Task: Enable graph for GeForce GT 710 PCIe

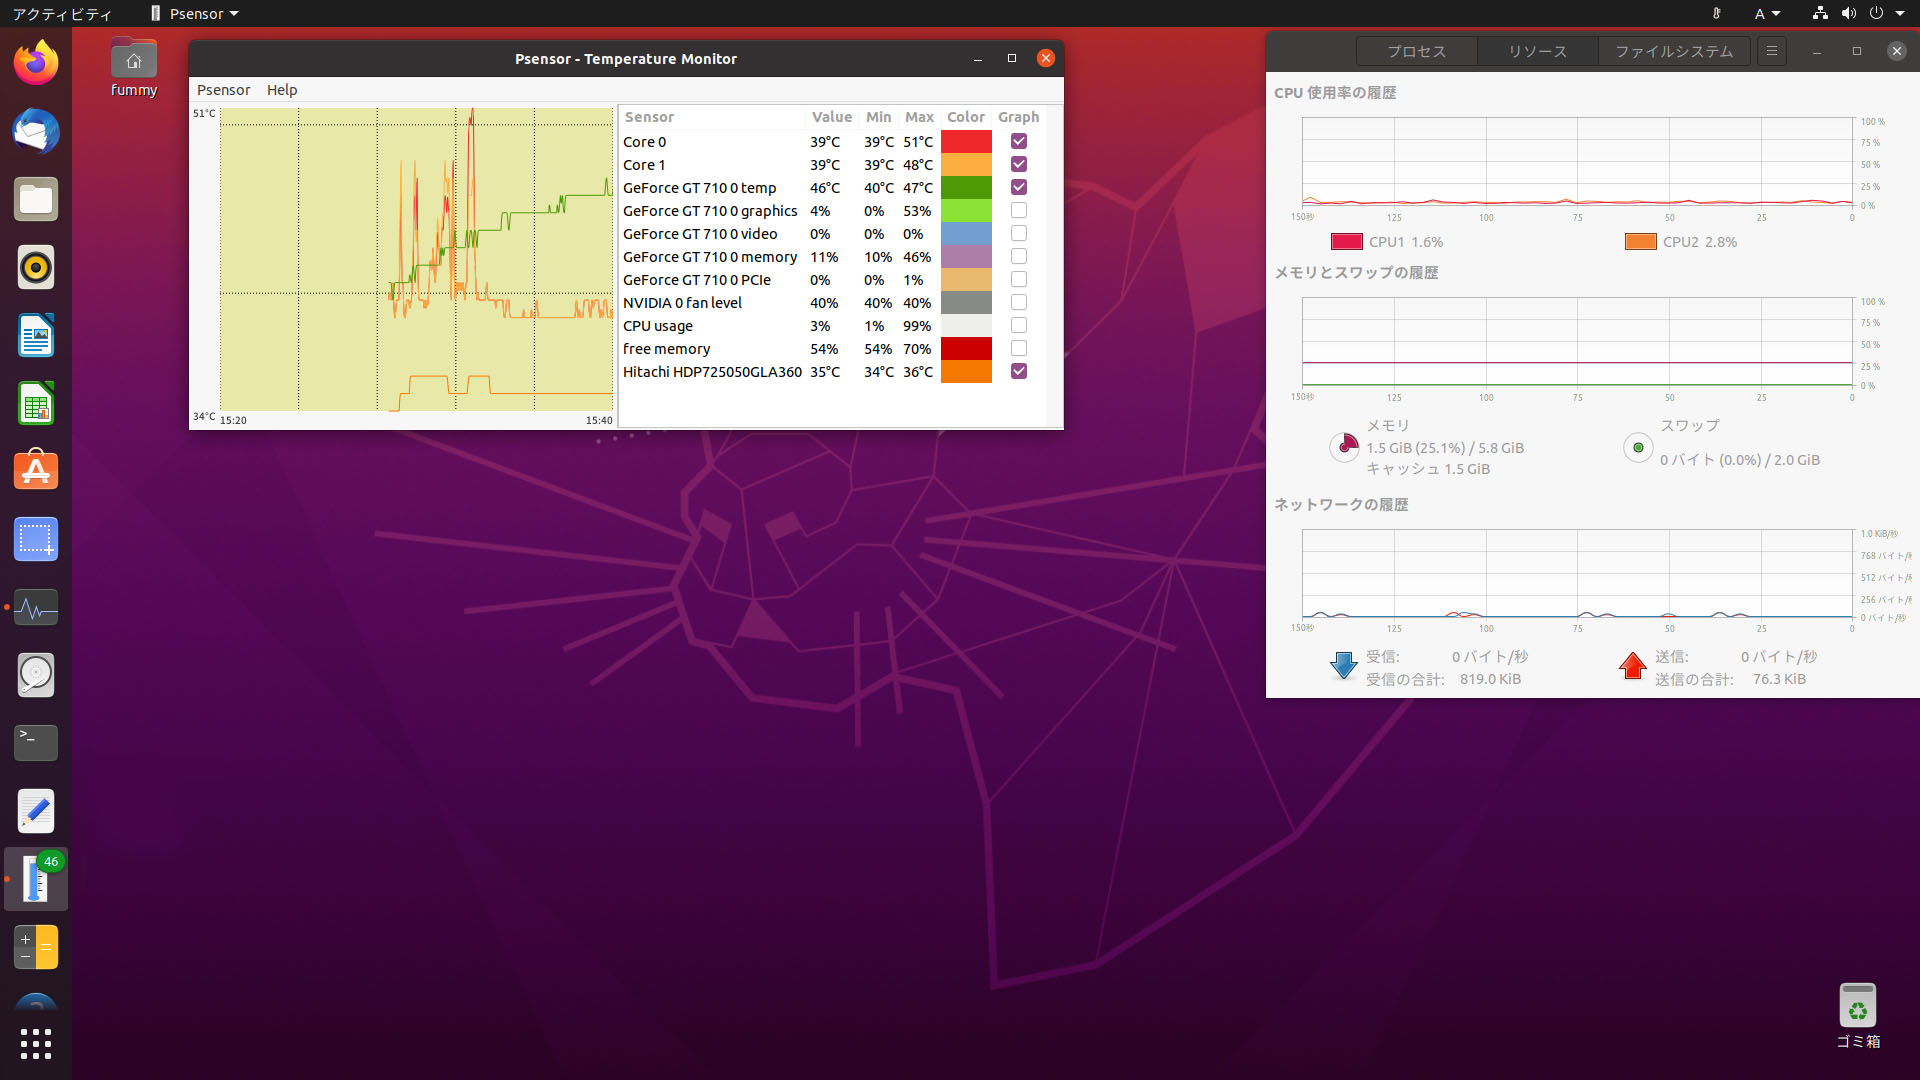Action: 1019,279
